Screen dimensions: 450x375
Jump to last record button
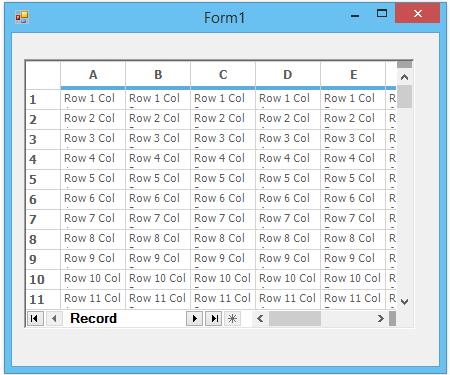(214, 319)
